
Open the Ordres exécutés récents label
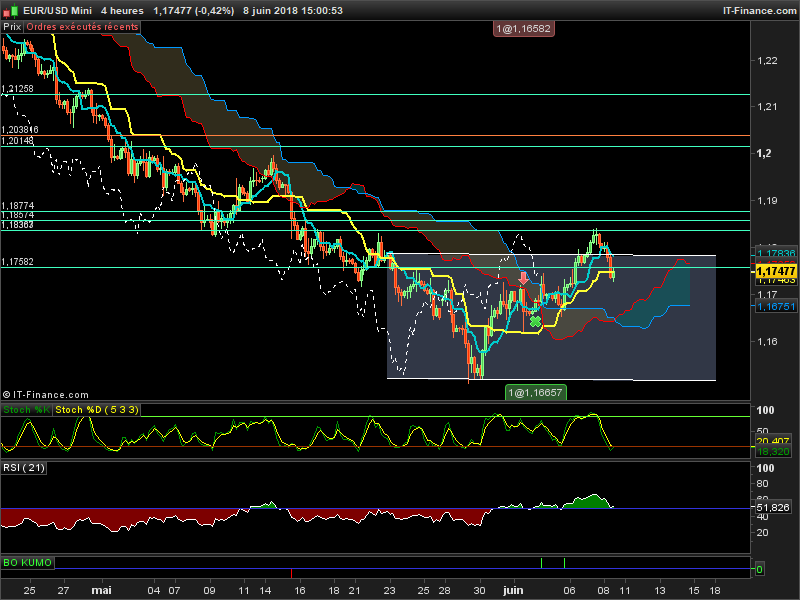click(82, 27)
